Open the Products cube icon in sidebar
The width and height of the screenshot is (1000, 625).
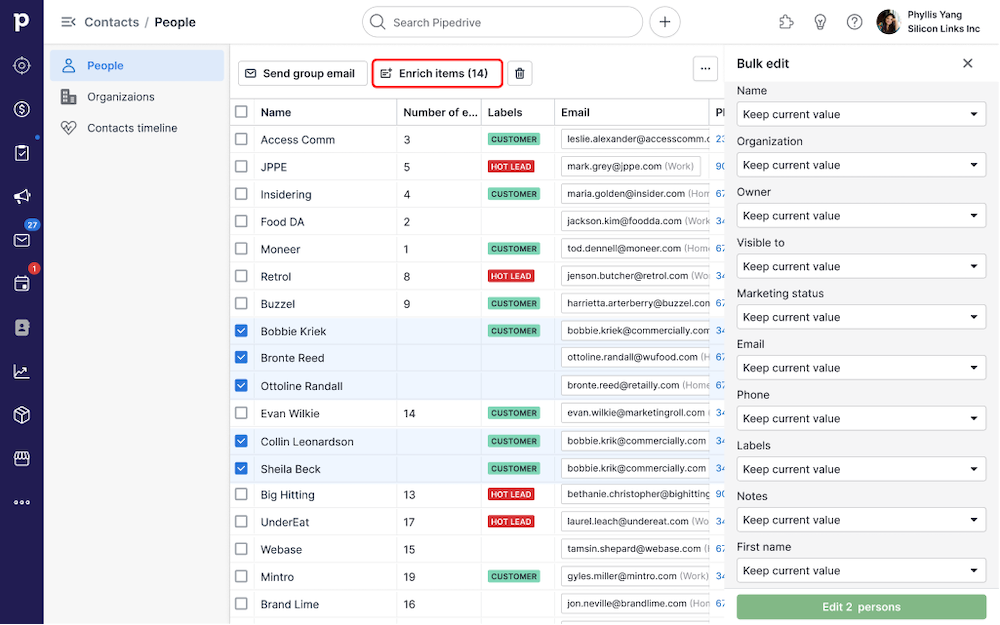(21, 414)
